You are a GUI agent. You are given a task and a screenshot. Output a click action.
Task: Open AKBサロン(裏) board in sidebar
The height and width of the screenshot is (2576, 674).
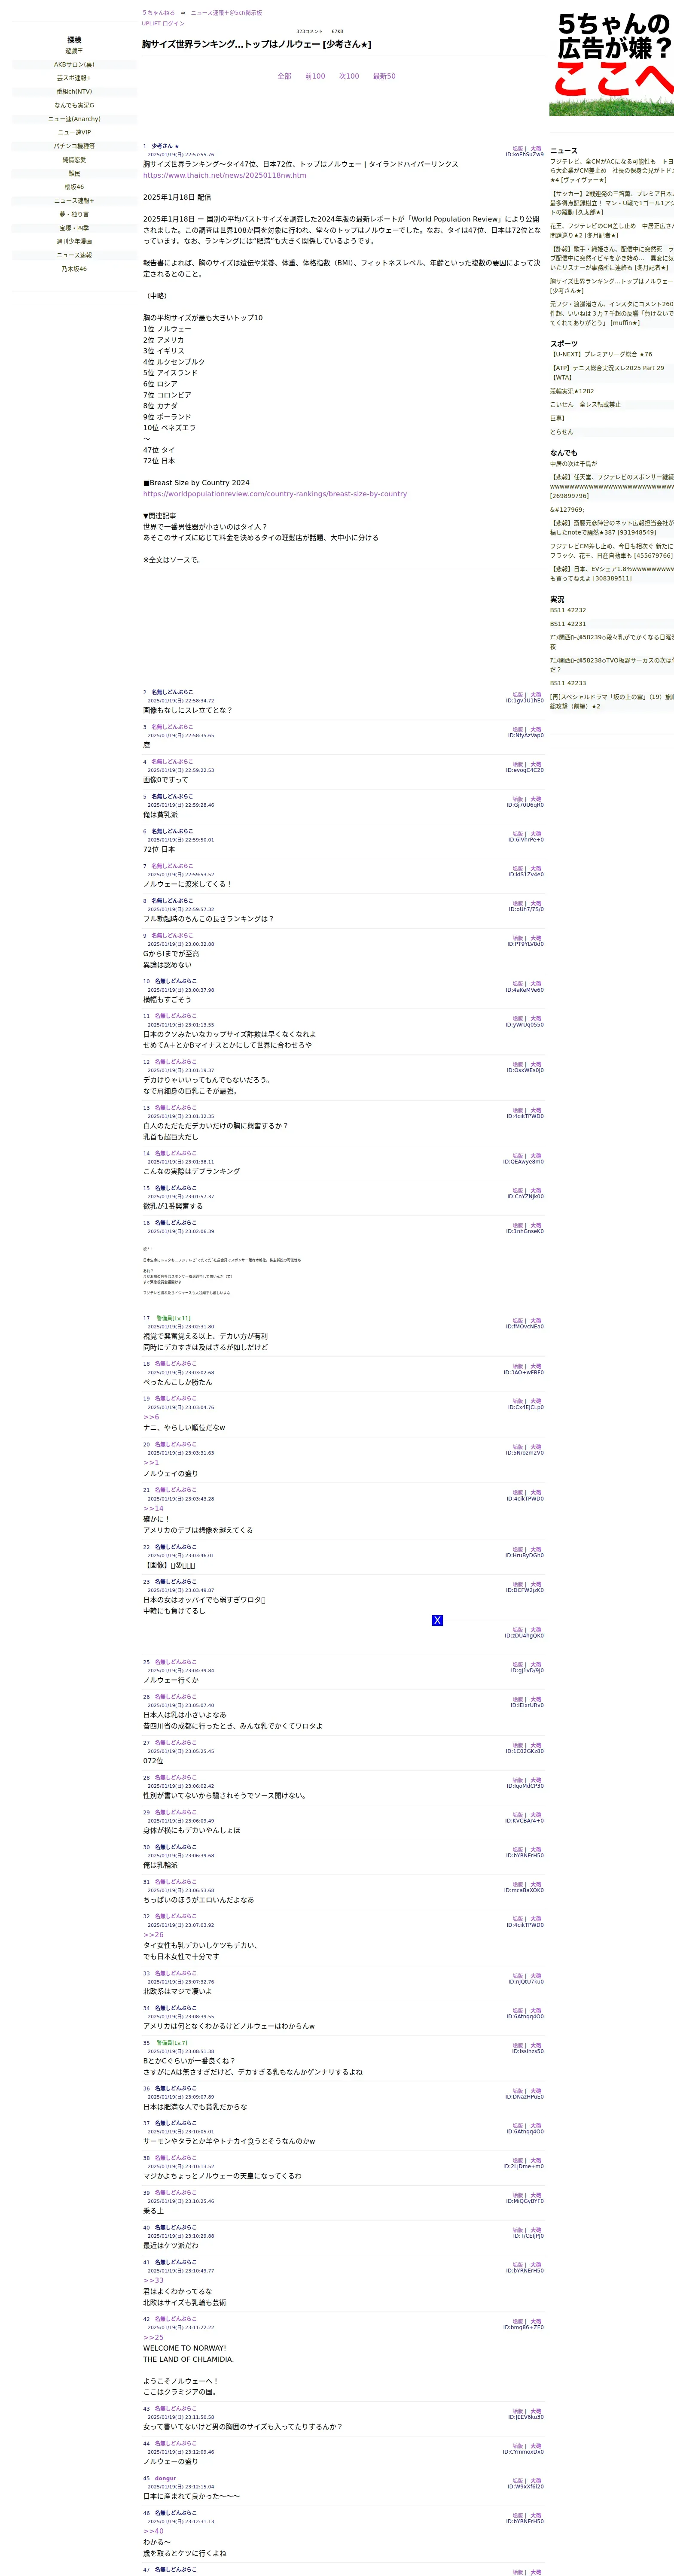click(74, 65)
